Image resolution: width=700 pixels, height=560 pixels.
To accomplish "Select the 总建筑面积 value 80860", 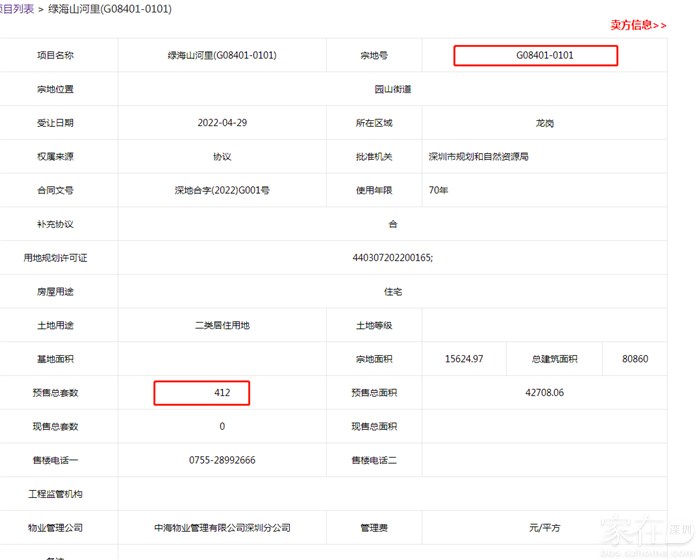I will click(635, 359).
